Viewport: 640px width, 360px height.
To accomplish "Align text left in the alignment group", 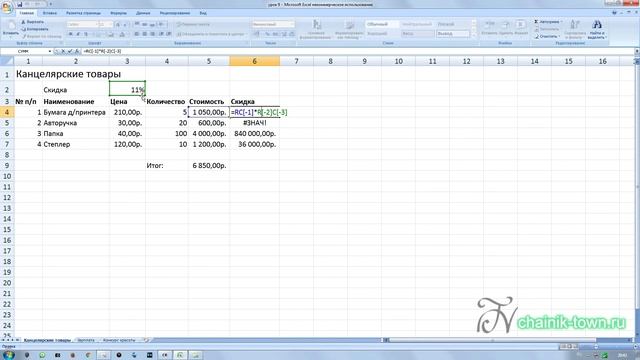I will pos(137,34).
